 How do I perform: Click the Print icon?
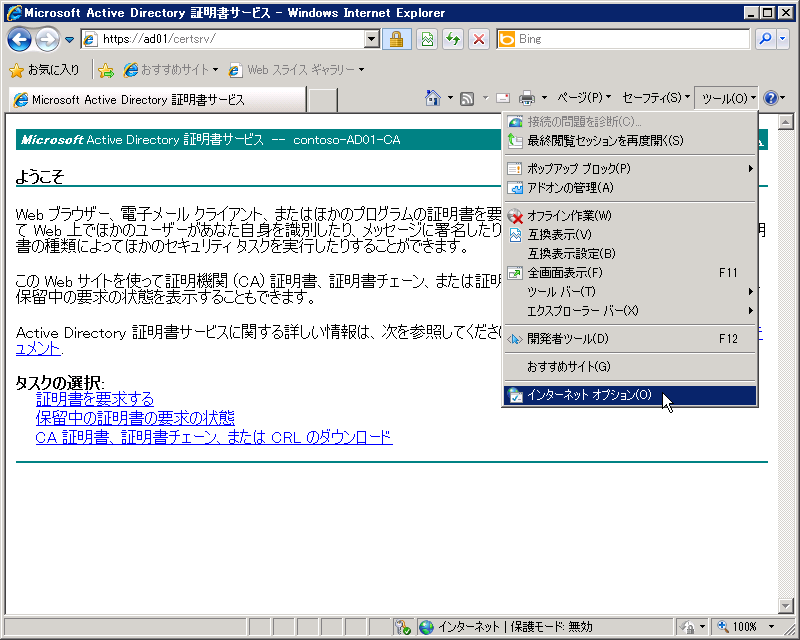pyautogui.click(x=527, y=97)
